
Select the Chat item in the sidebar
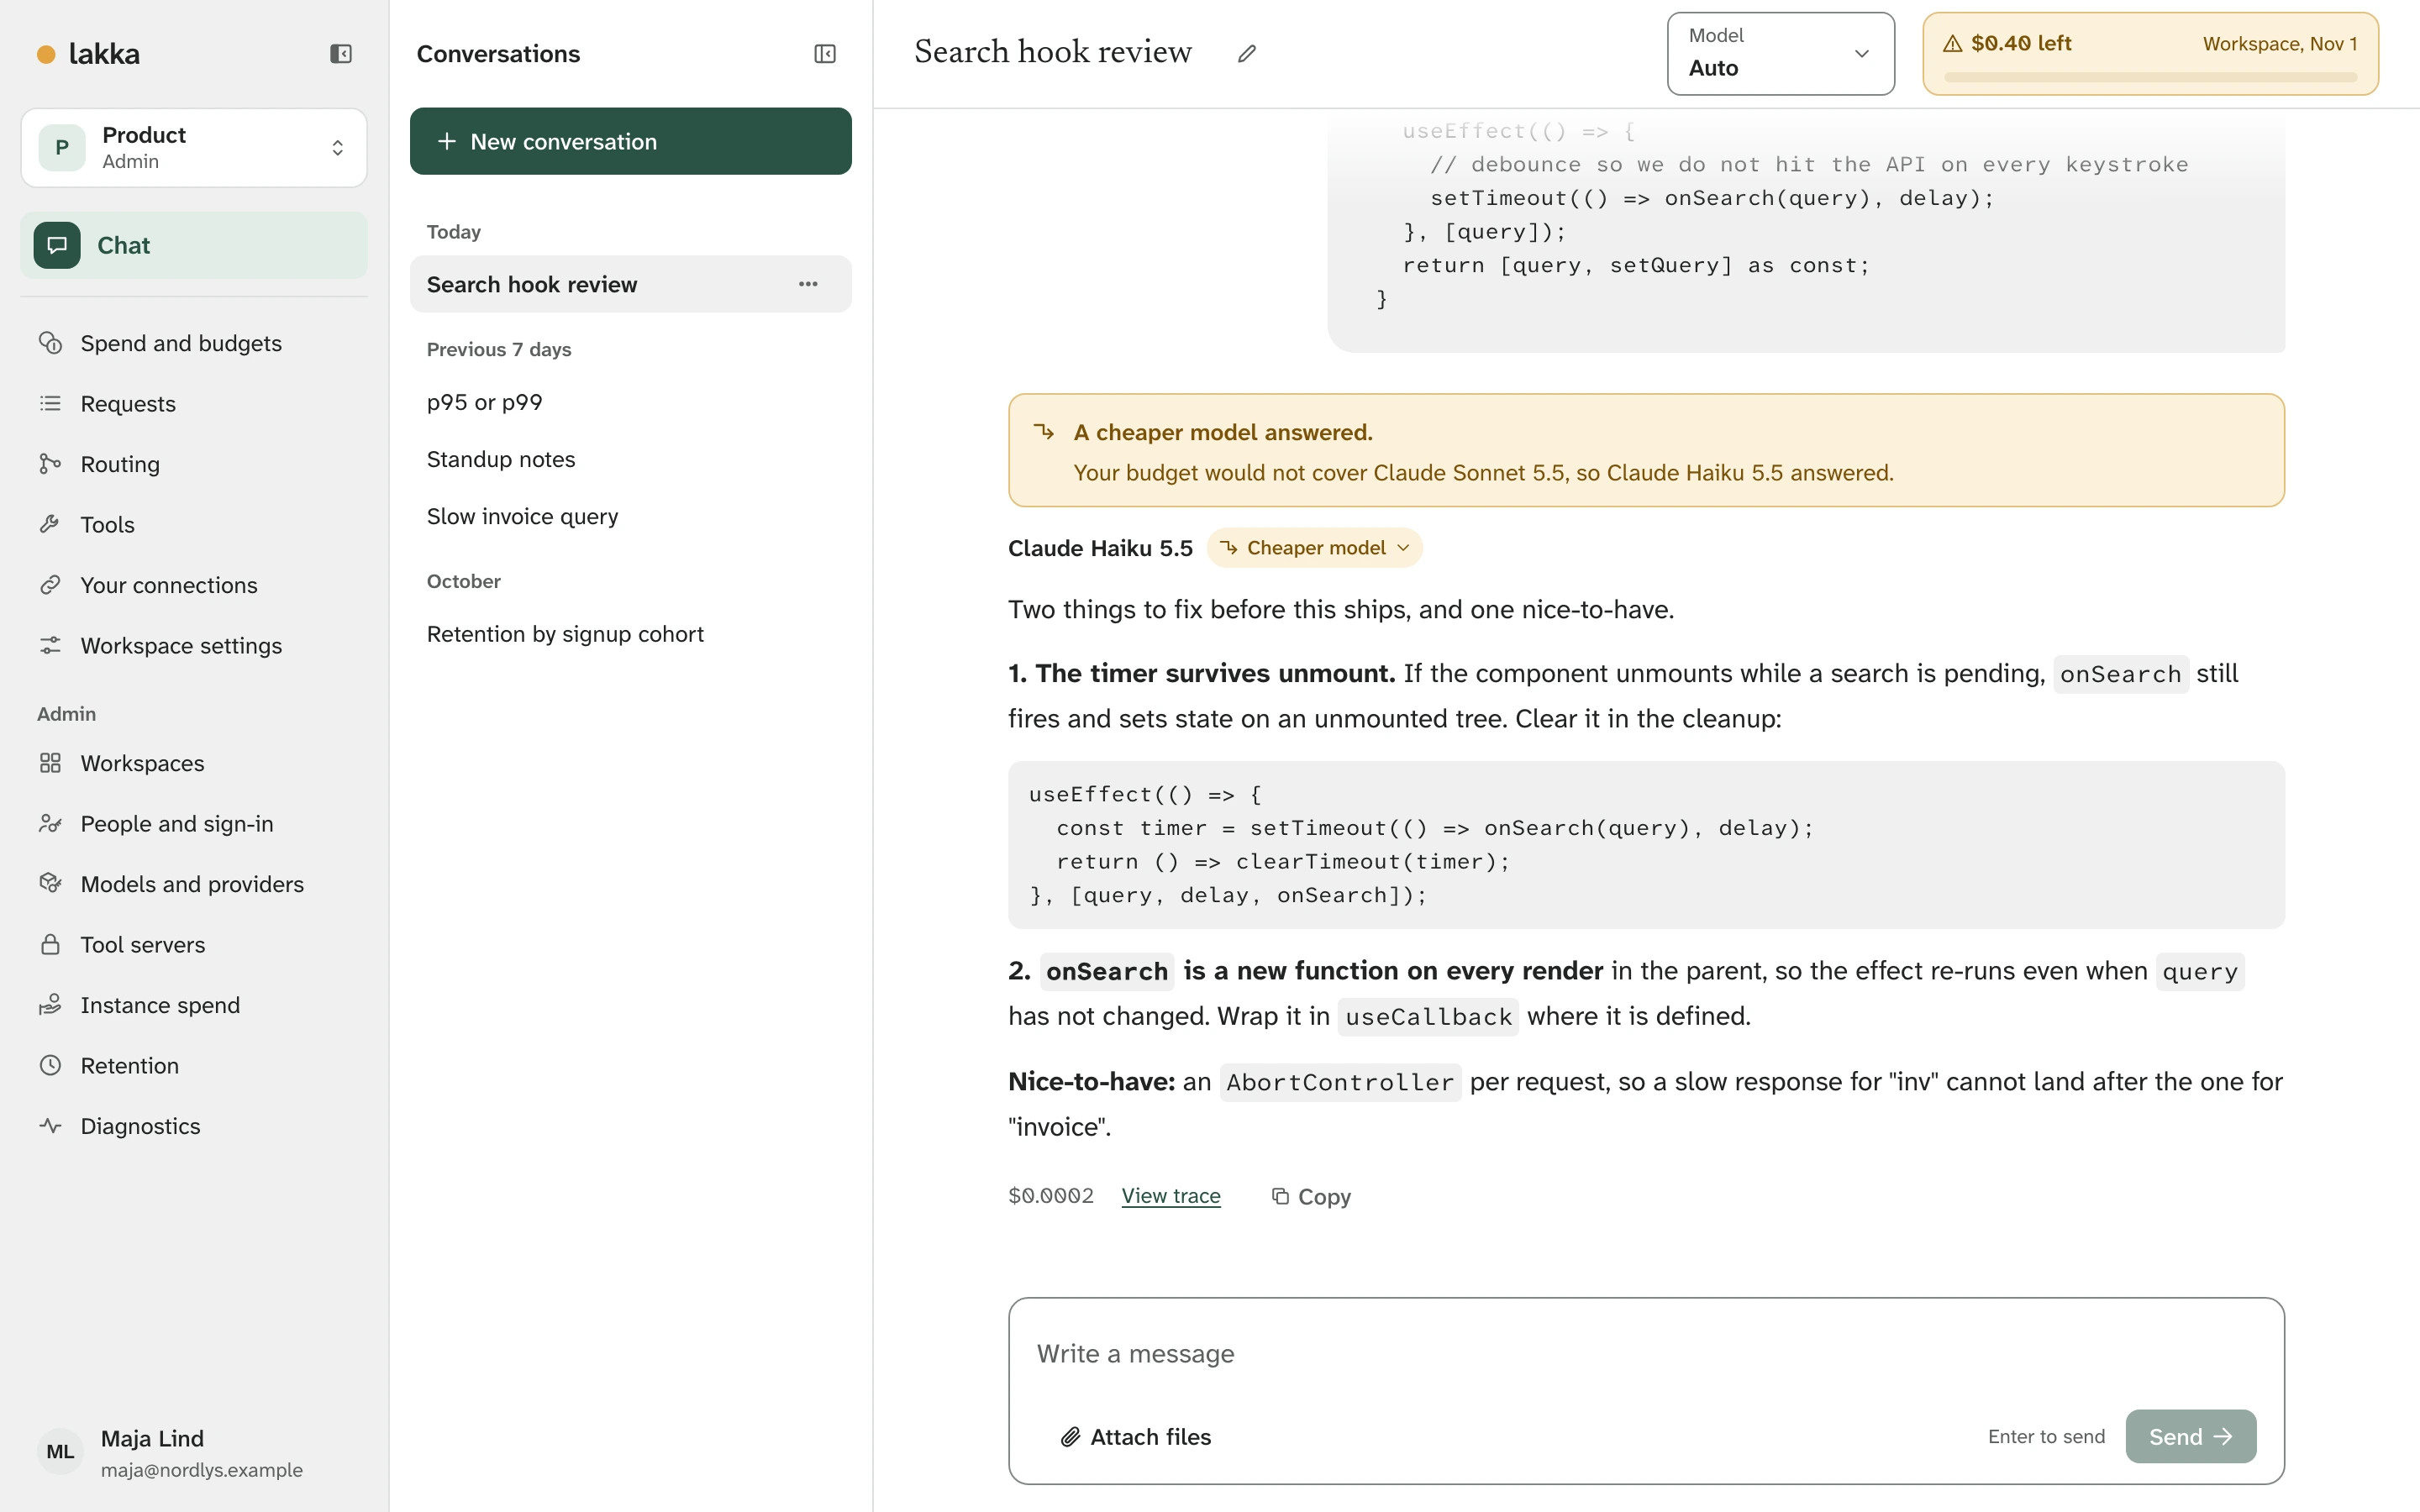point(194,245)
